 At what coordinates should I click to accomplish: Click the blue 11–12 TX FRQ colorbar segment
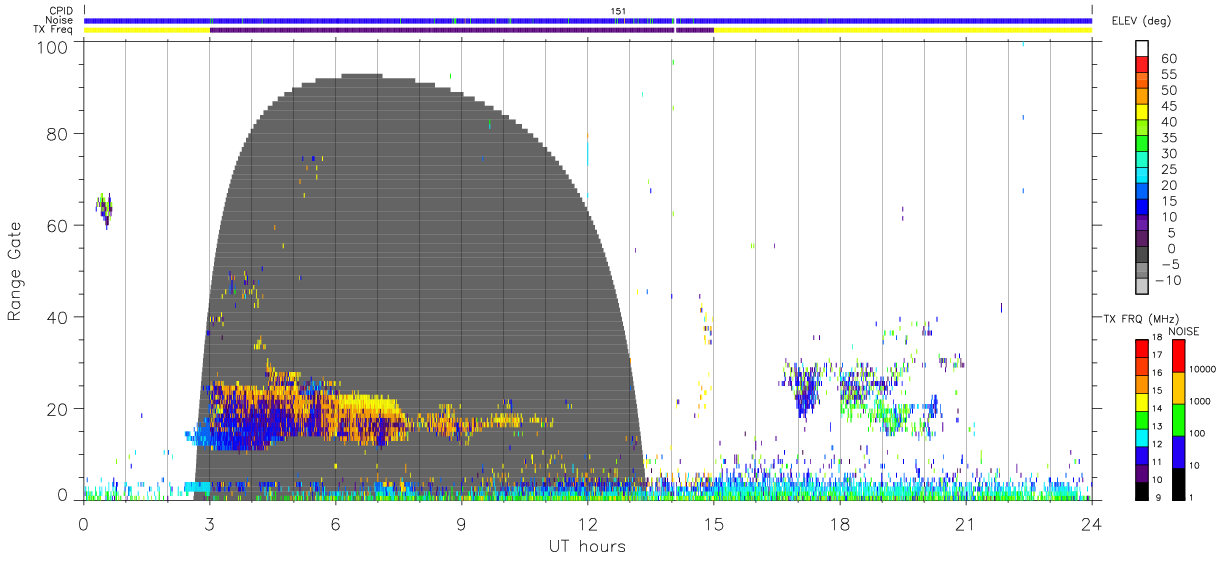[x=1142, y=455]
